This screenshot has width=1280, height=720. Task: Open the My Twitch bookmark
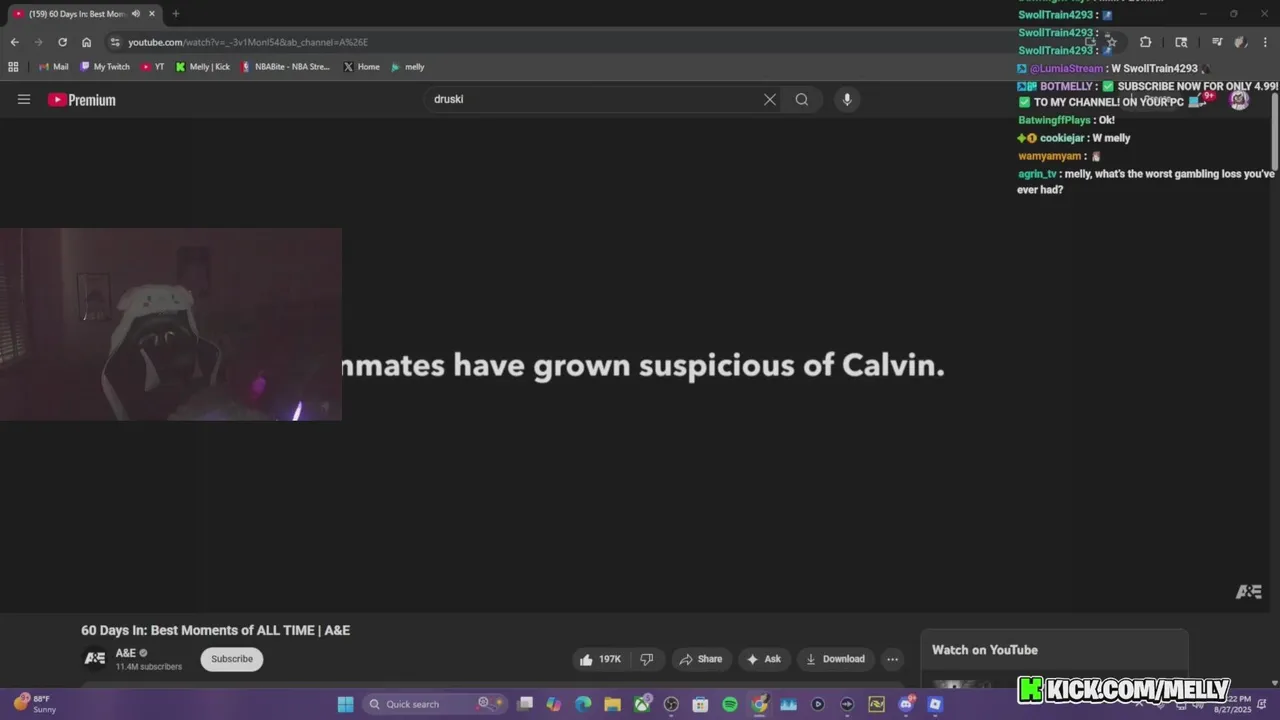coord(105,67)
